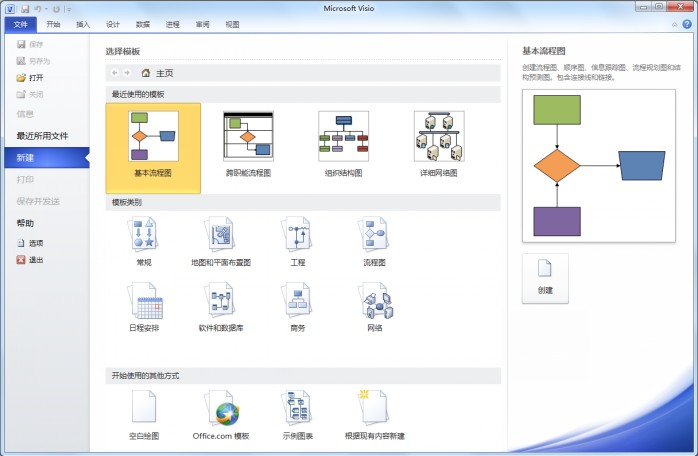Viewport: 698px width, 456px height.
Task: Open the 日程安排 template category
Action: click(x=144, y=307)
